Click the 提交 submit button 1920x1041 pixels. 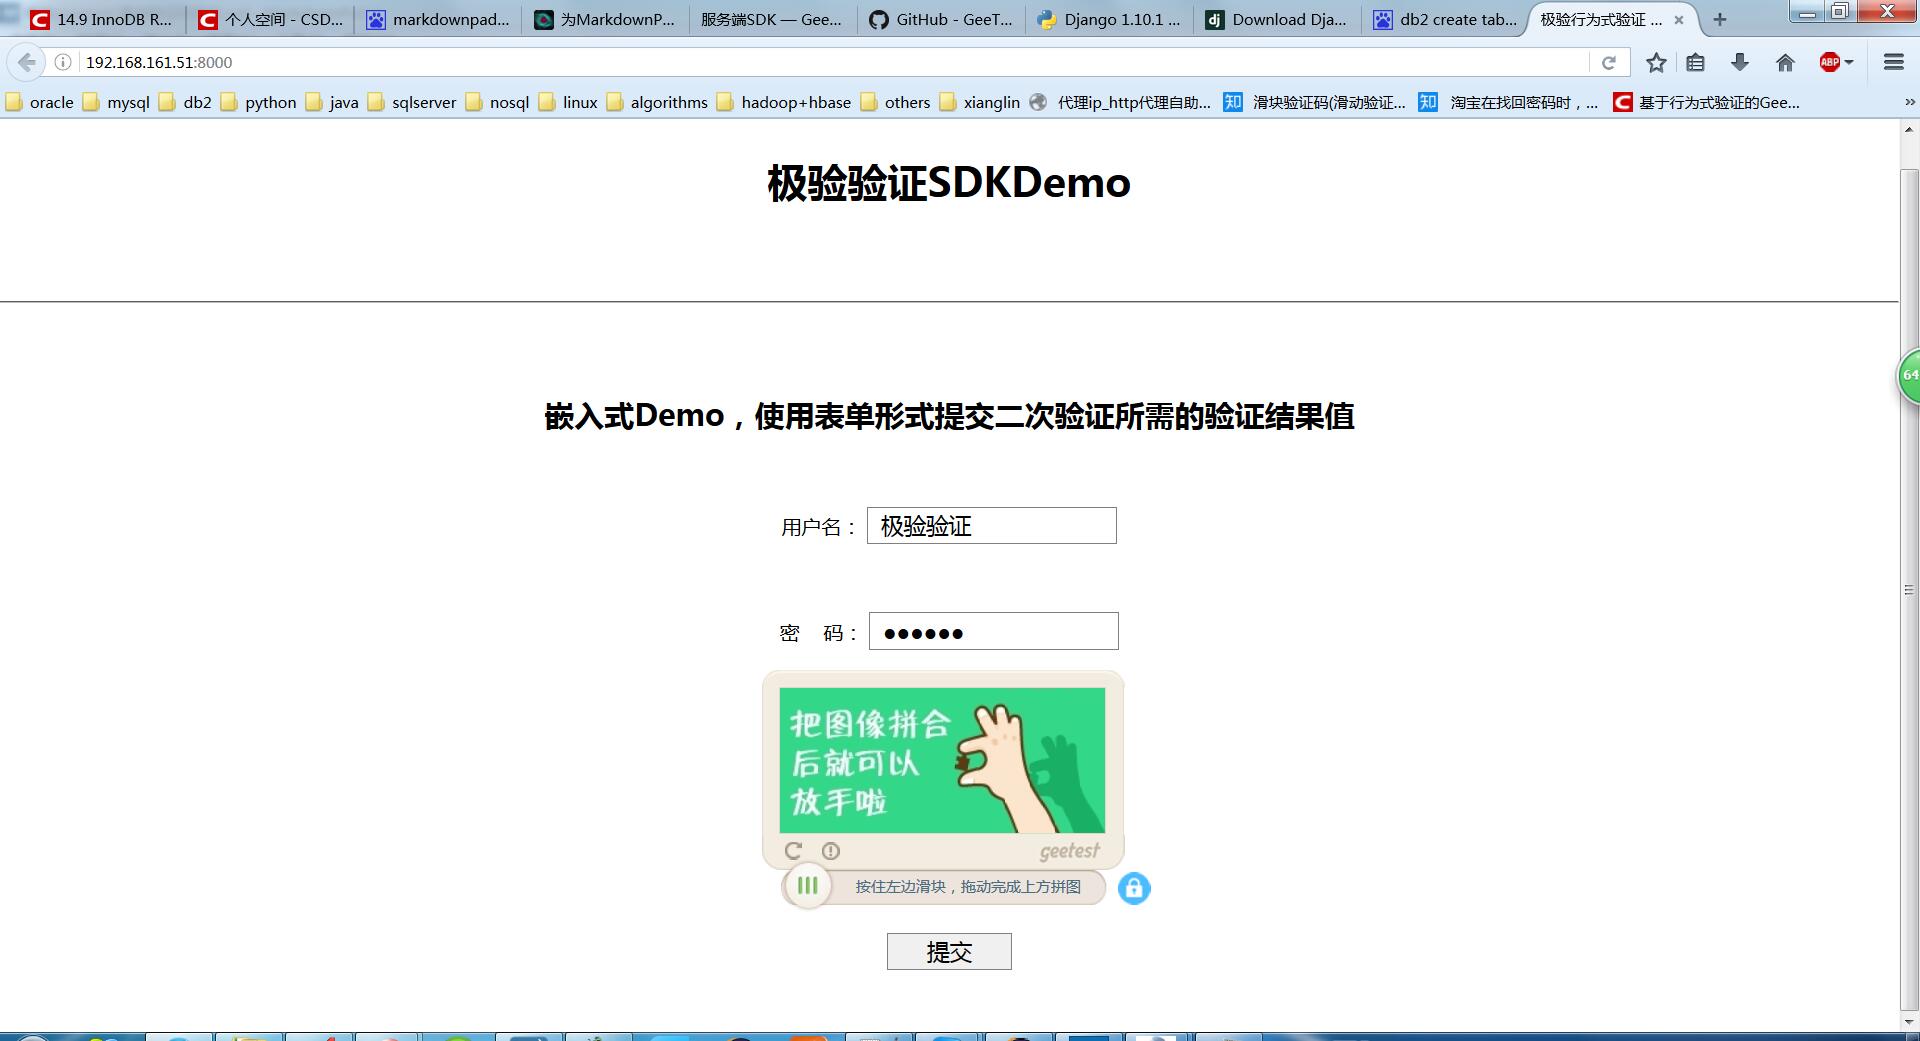click(949, 952)
